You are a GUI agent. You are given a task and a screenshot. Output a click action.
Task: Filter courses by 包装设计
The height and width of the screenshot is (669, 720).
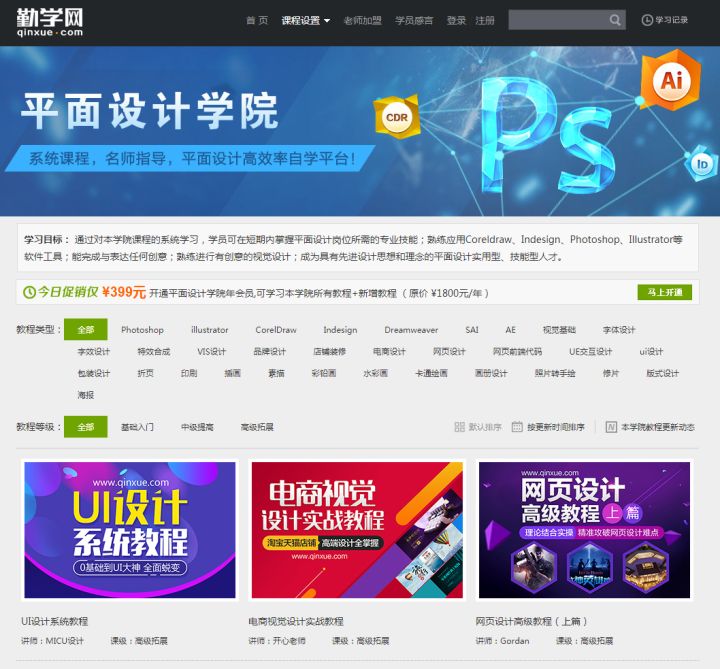pyautogui.click(x=94, y=373)
